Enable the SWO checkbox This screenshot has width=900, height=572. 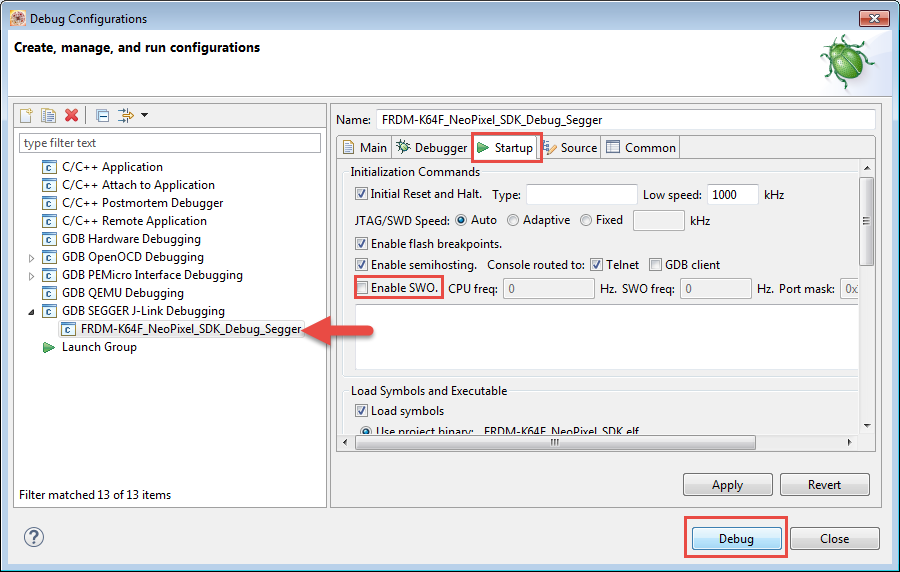[362, 288]
